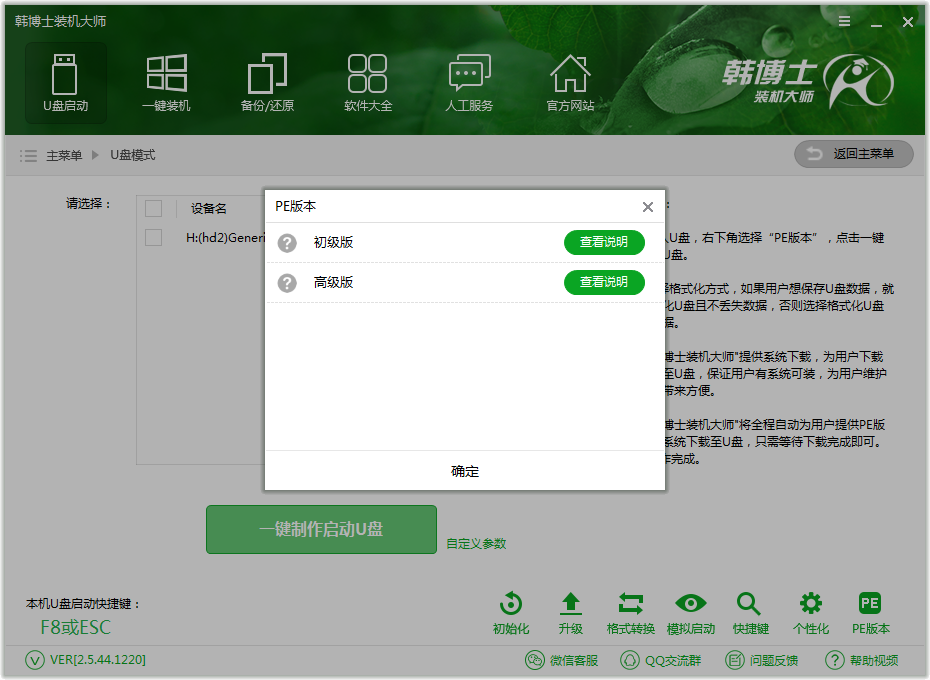This screenshot has height=680, width=930.
Task: Confirm with the 确定 button
Action: point(464,471)
